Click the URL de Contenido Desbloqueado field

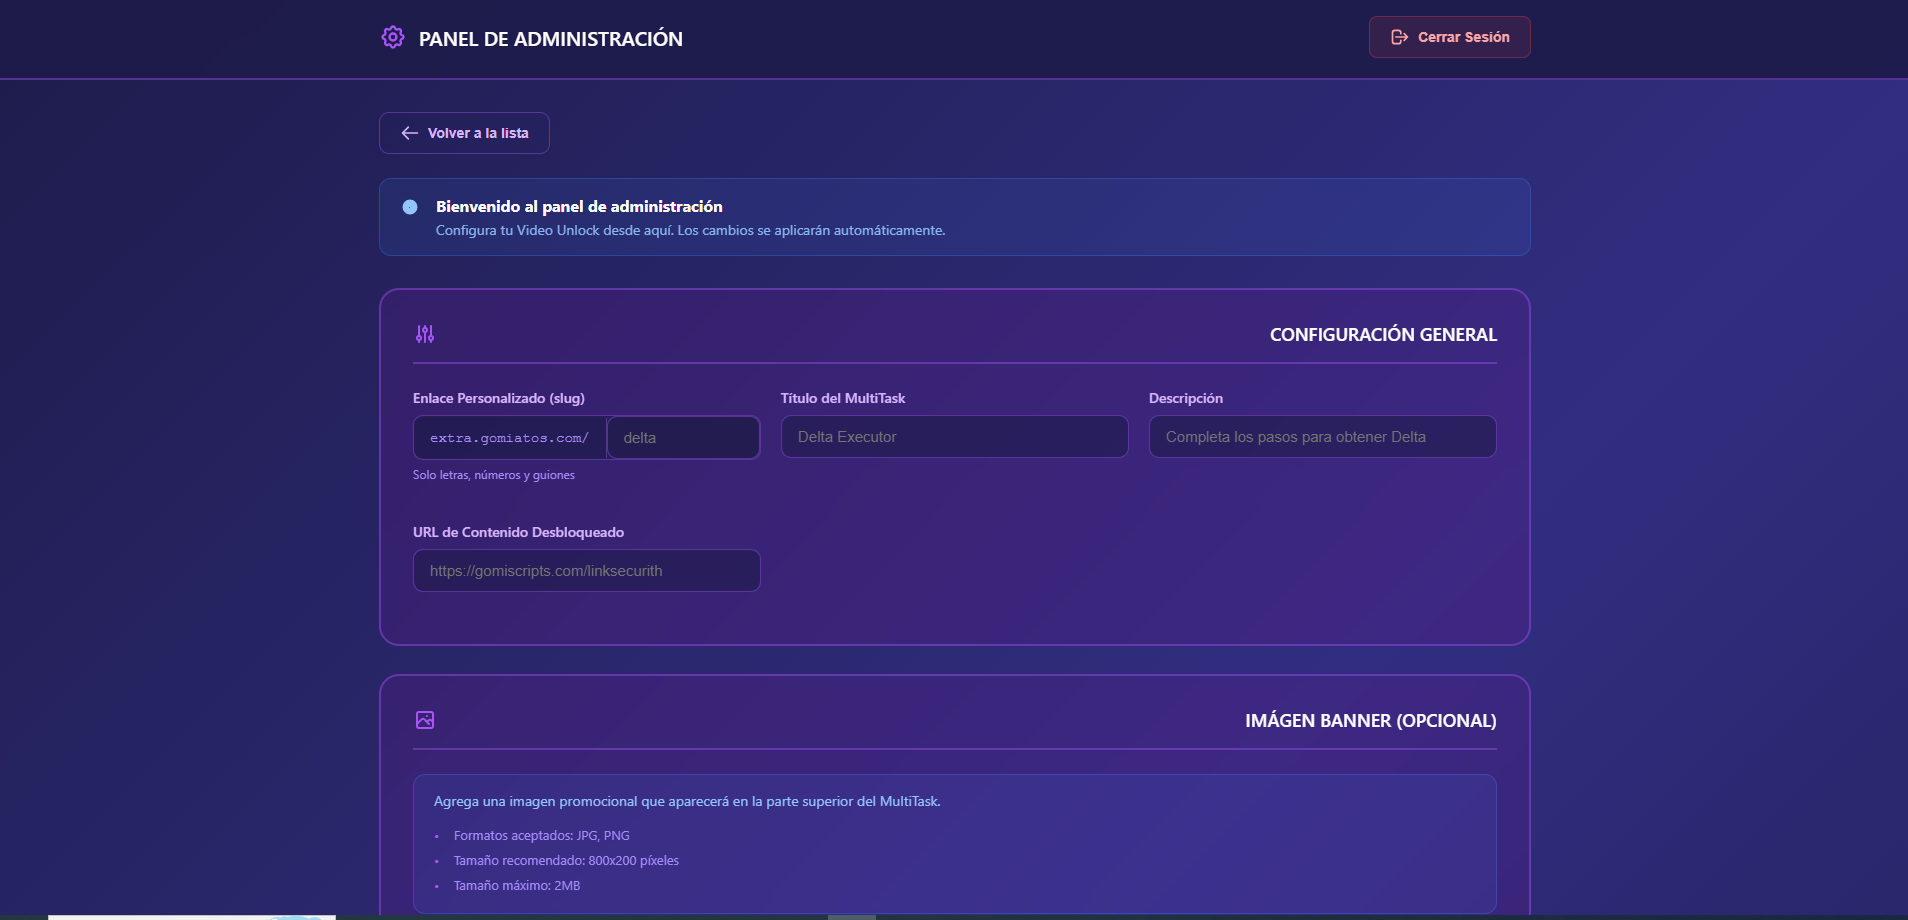(587, 571)
